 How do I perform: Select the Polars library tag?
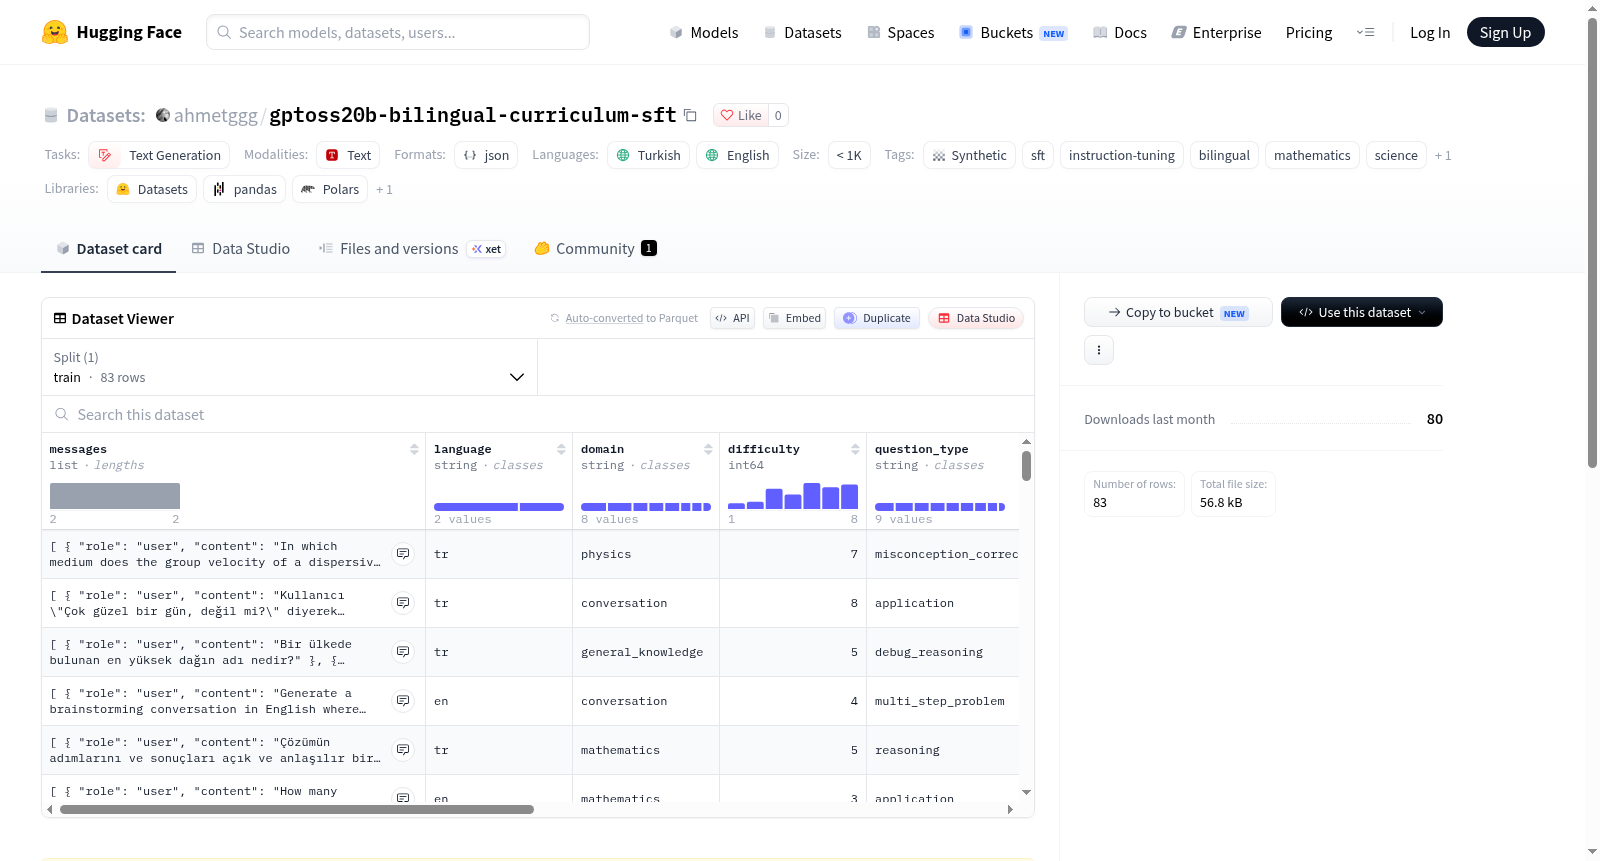tap(330, 189)
